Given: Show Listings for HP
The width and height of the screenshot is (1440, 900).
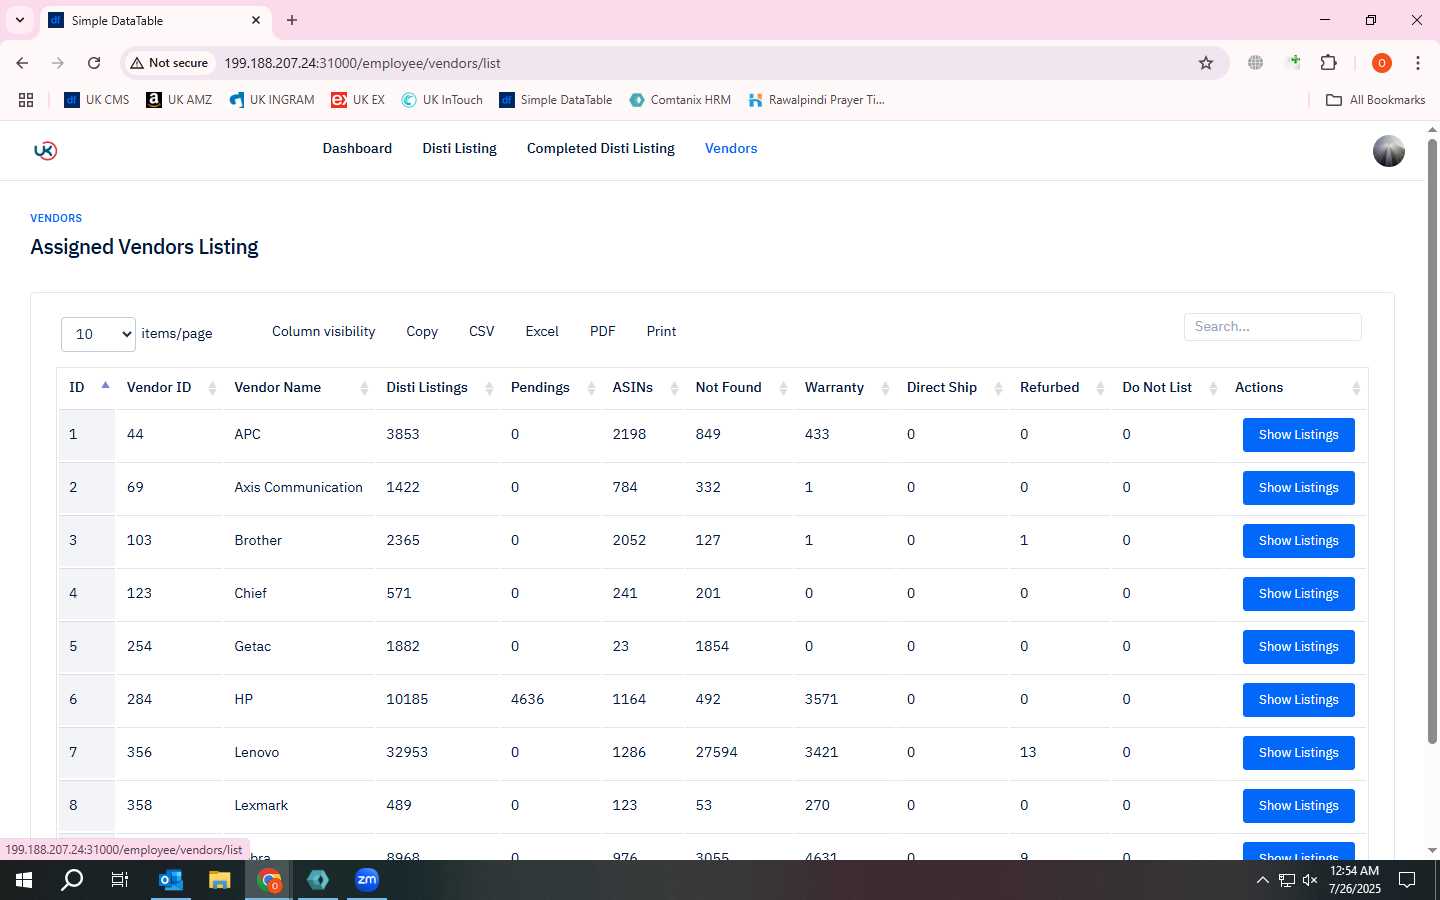Looking at the screenshot, I should (x=1298, y=700).
